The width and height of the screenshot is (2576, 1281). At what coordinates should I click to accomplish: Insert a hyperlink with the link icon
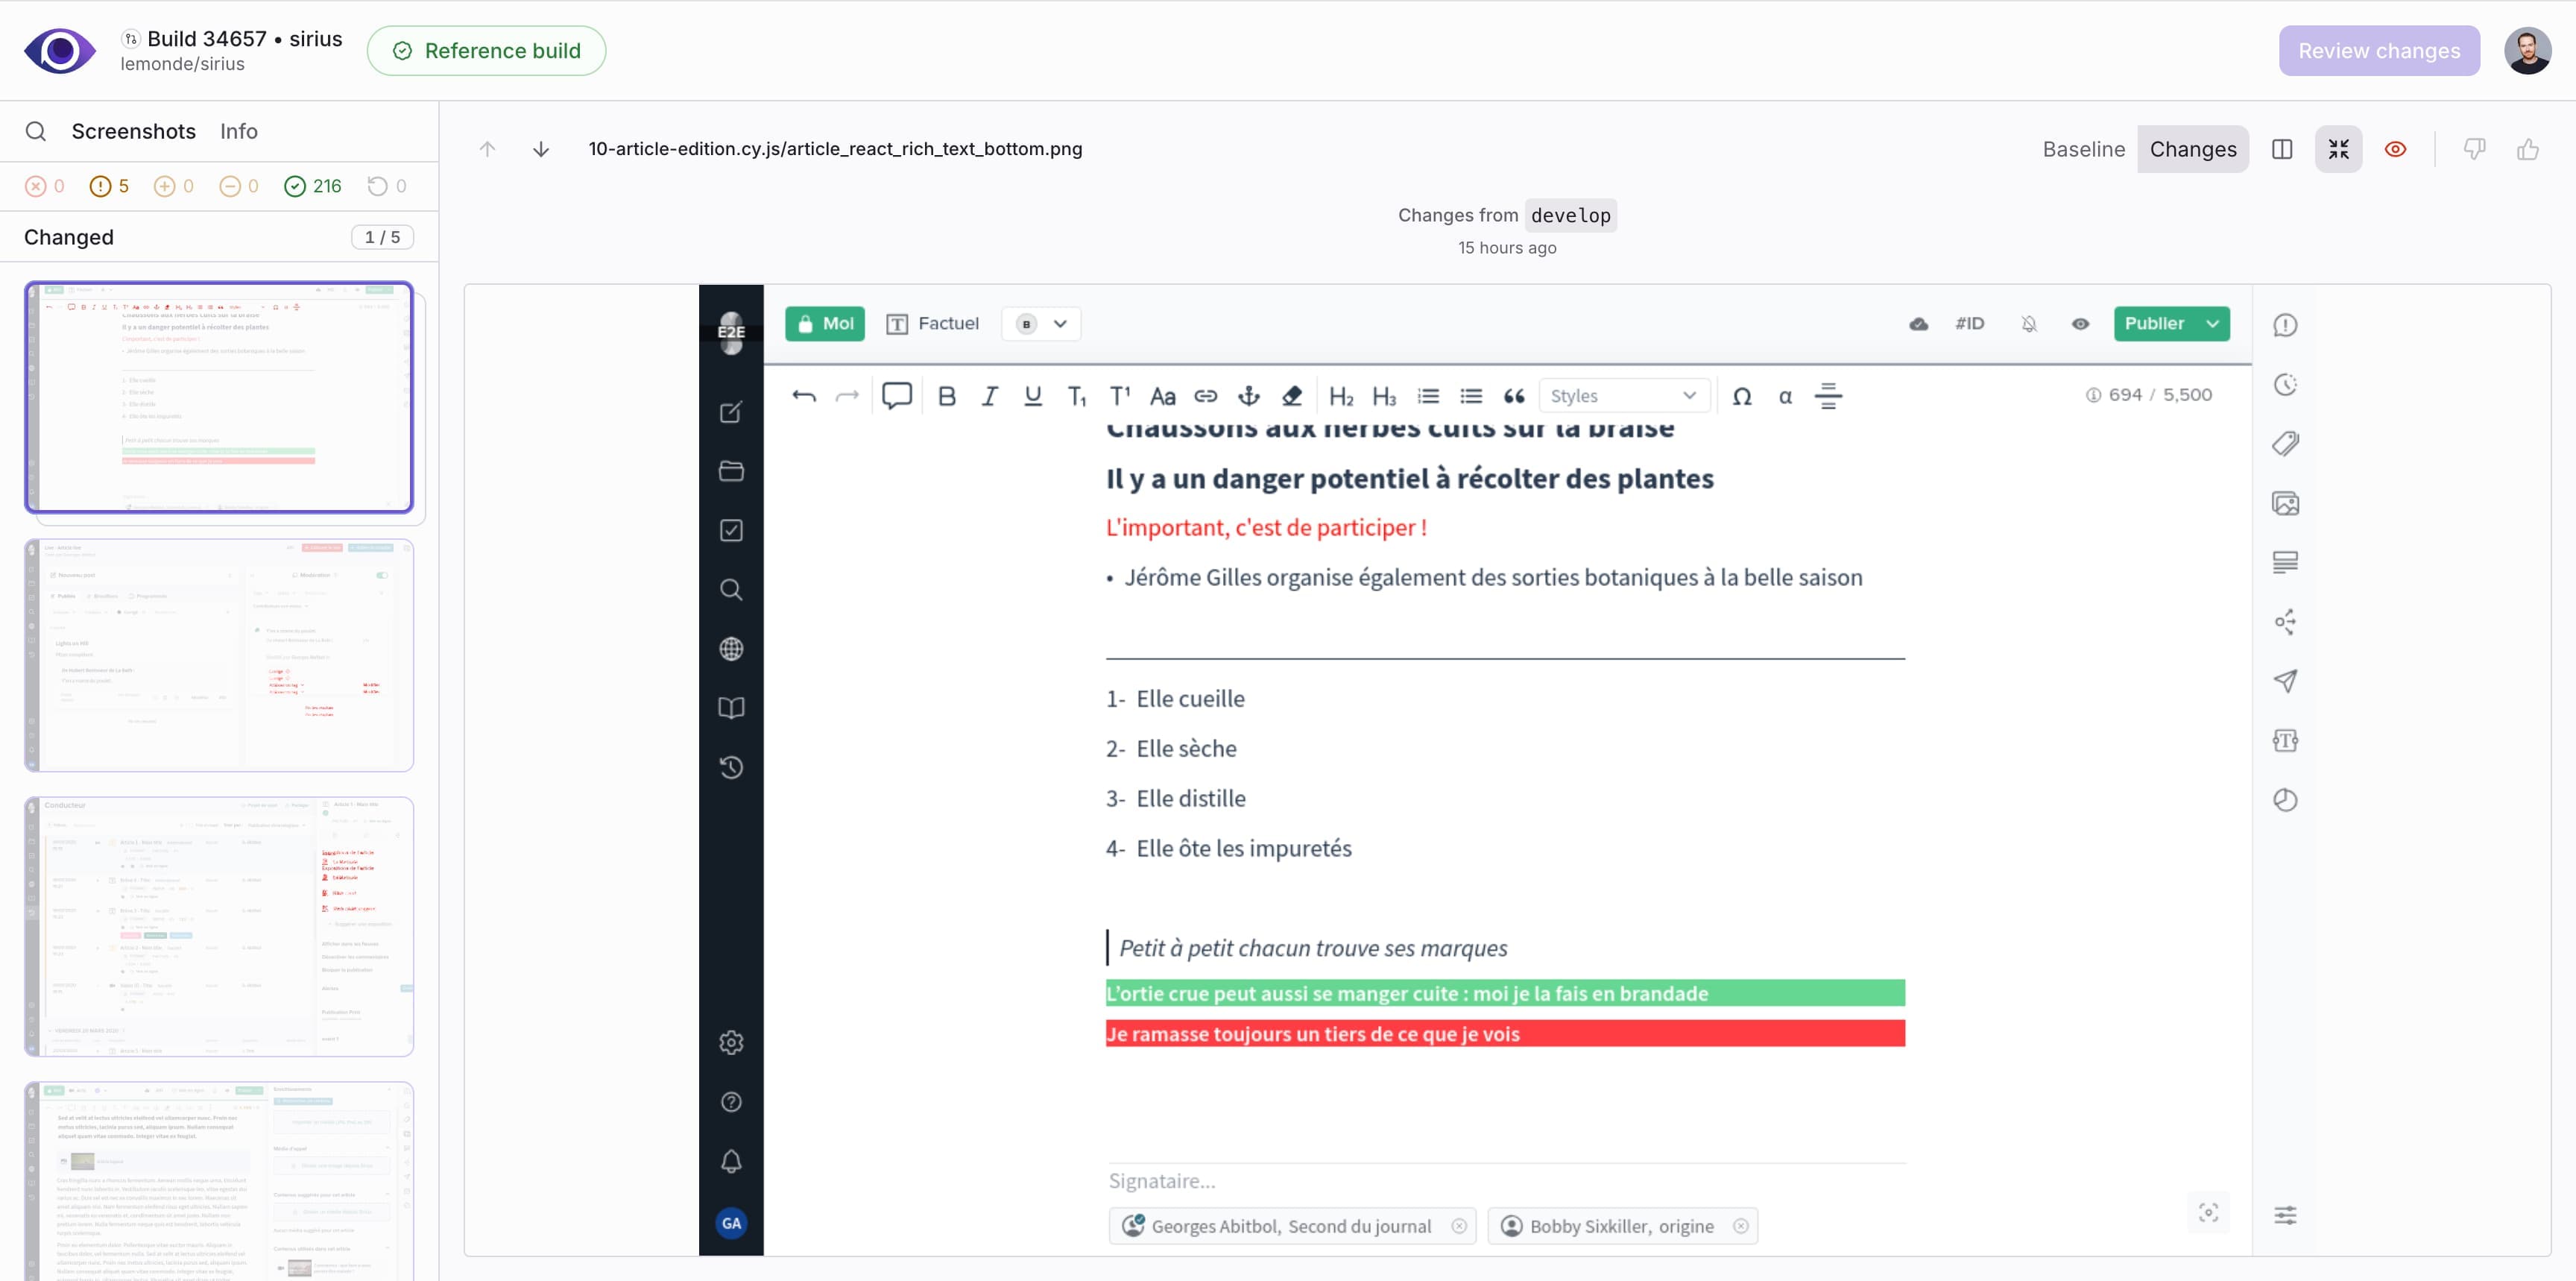click(x=1206, y=396)
